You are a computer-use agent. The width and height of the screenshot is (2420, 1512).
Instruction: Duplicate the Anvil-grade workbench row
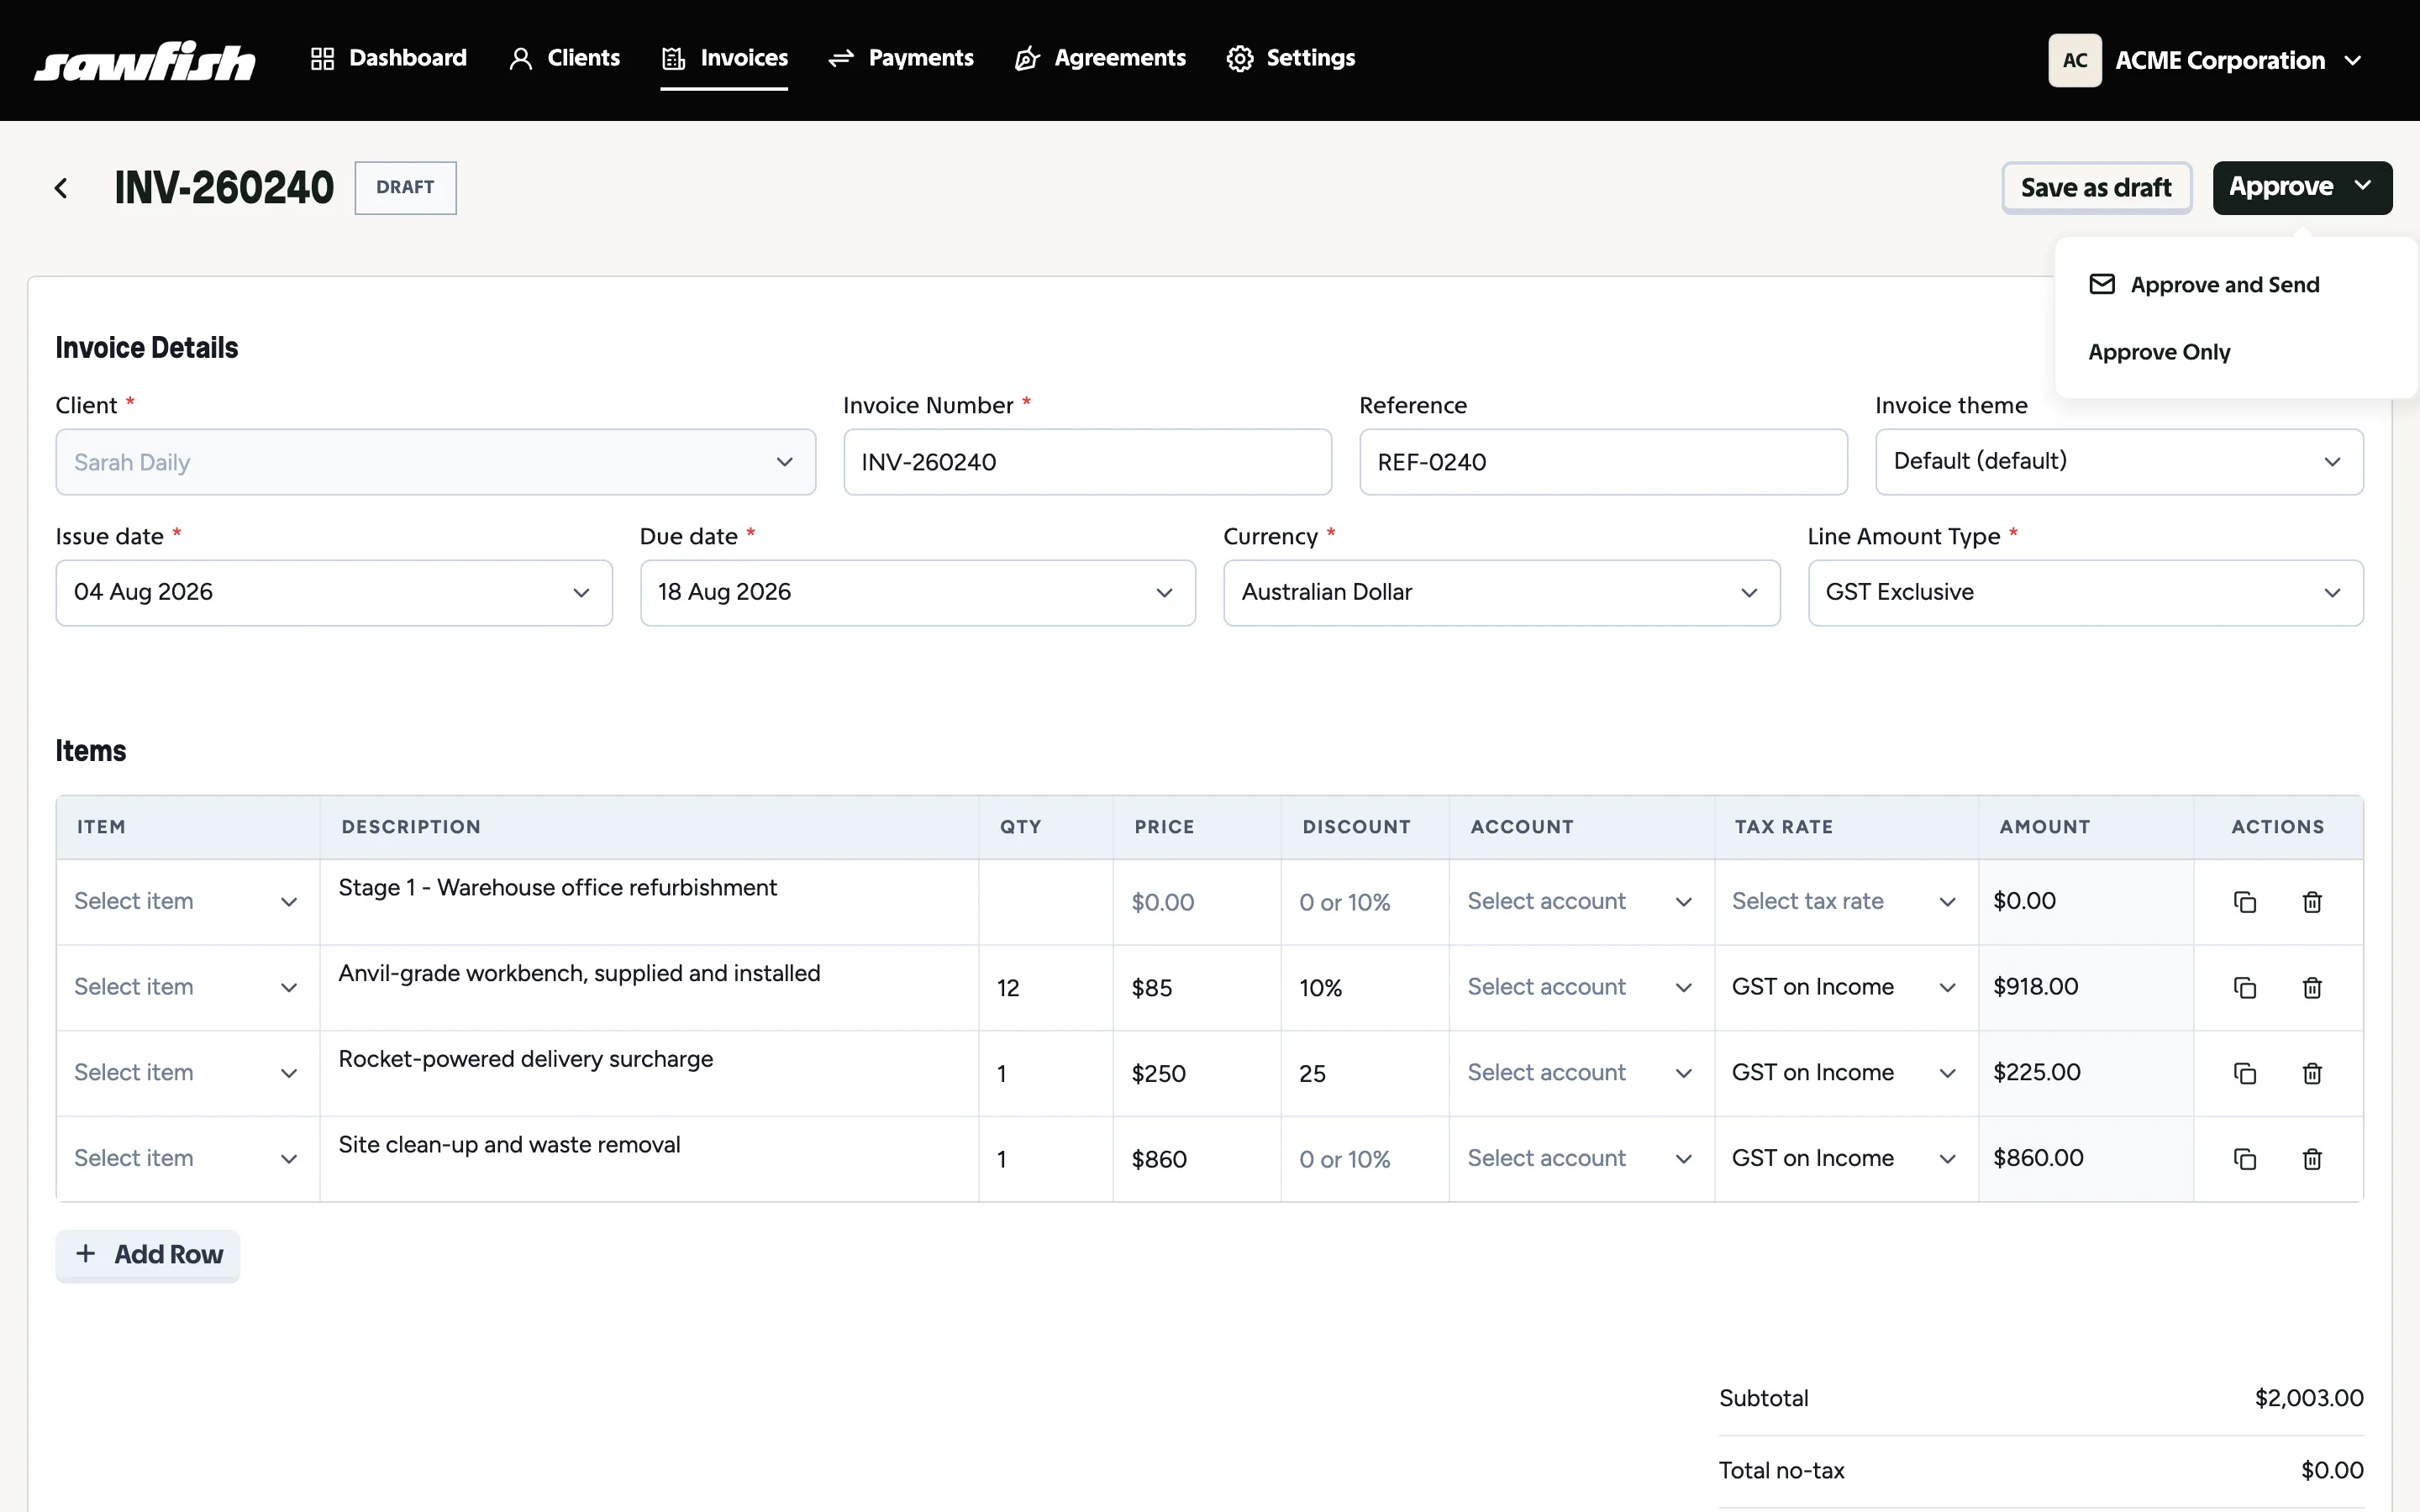pos(2245,988)
